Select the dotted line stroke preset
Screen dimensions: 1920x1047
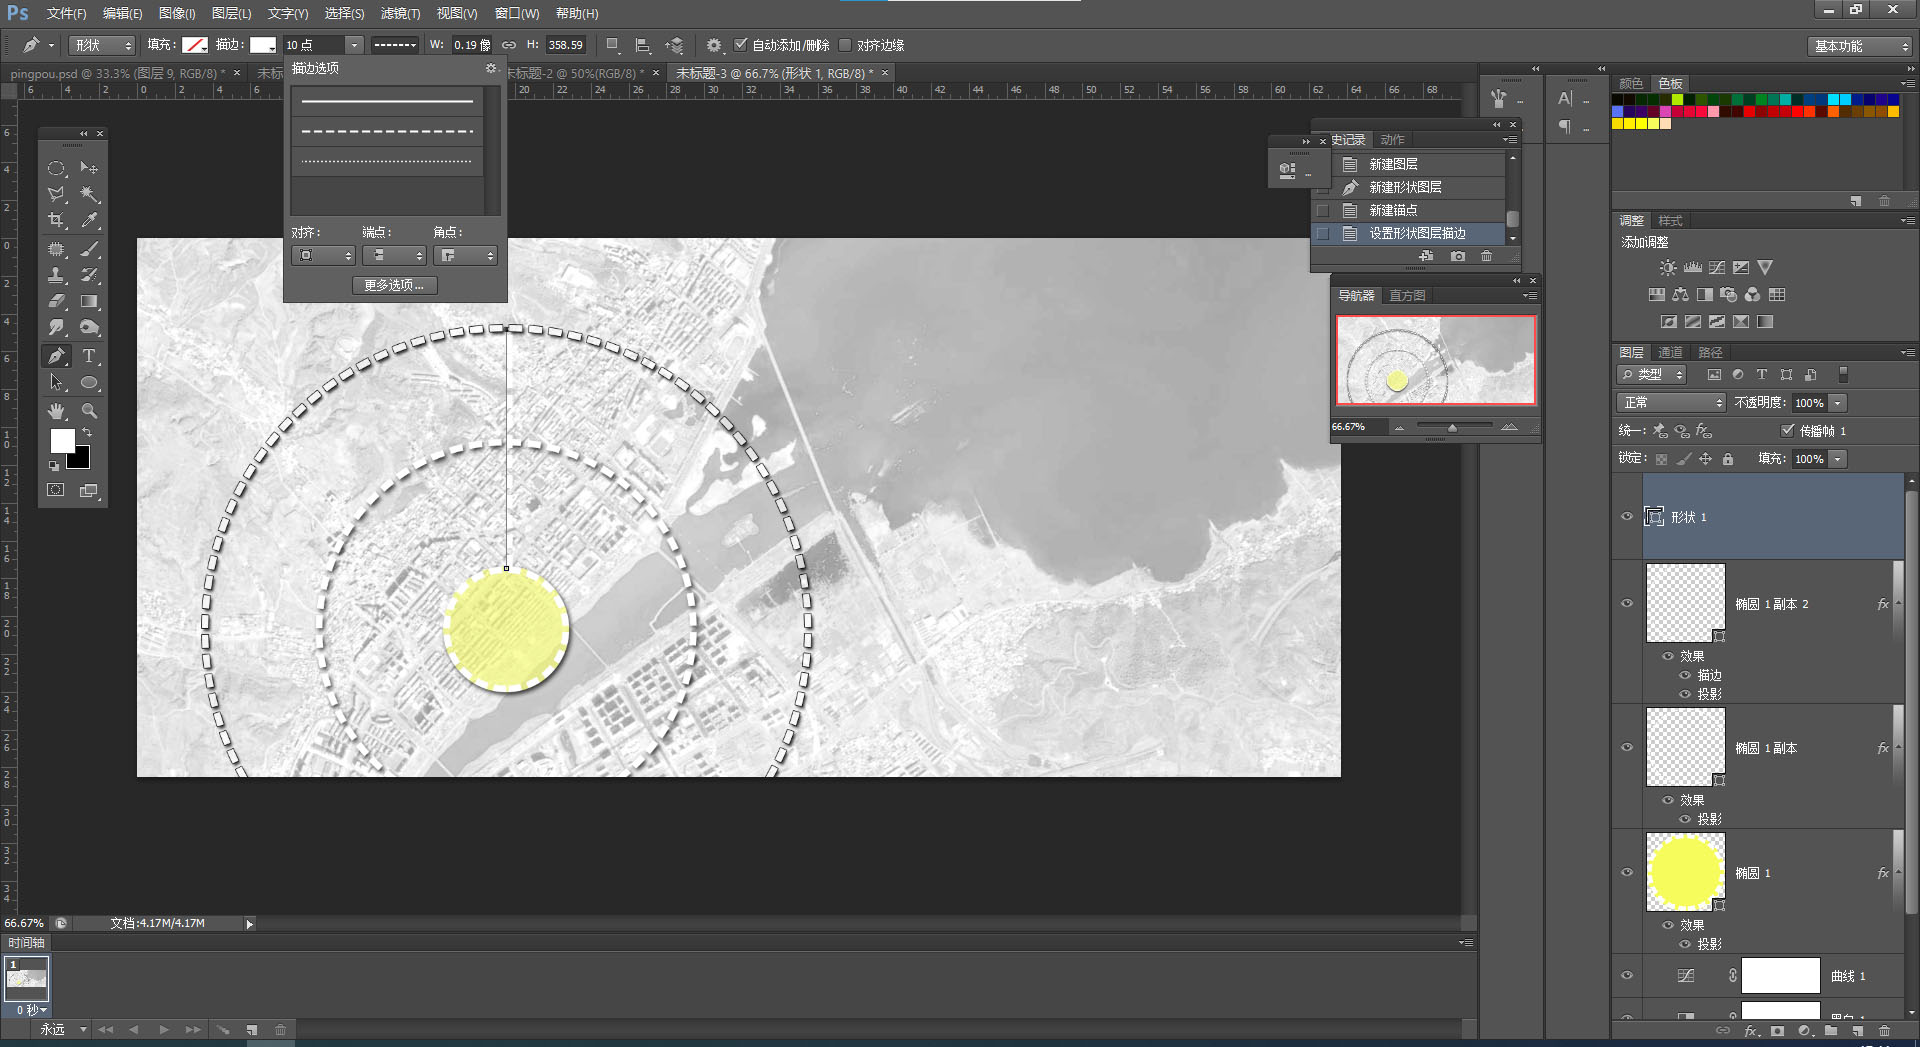coord(386,161)
